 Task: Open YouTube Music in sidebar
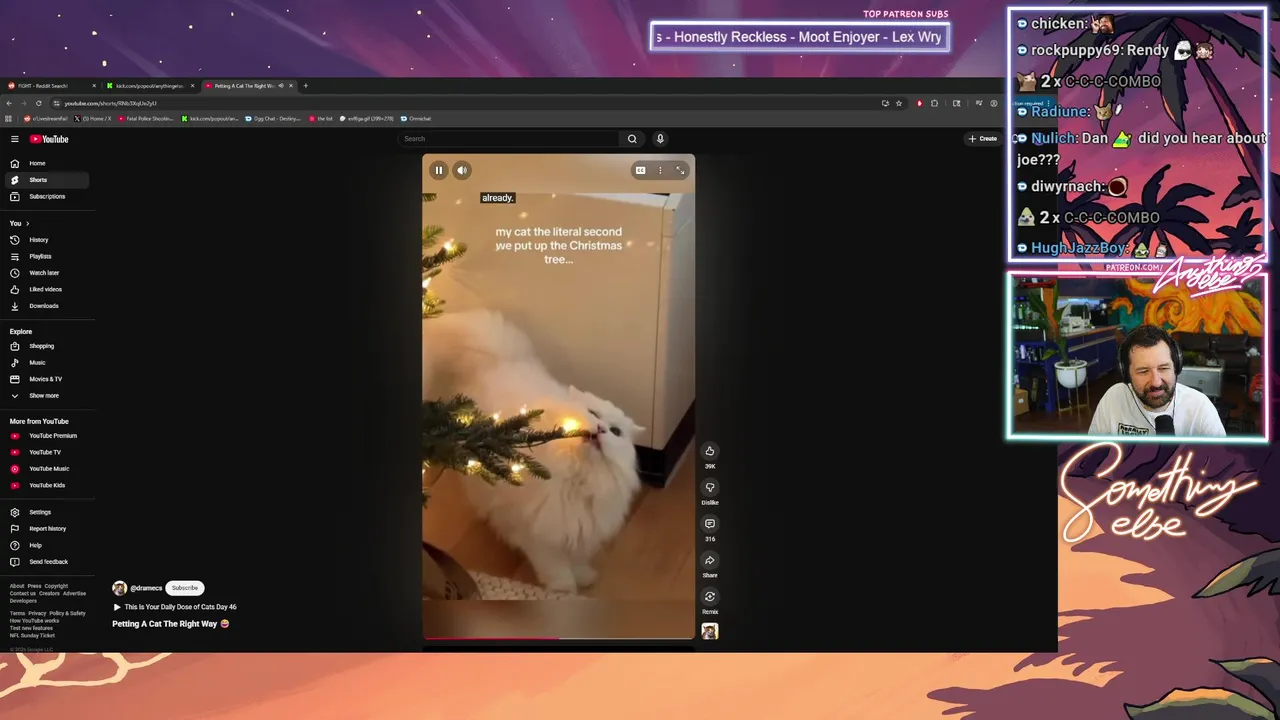tap(48, 469)
